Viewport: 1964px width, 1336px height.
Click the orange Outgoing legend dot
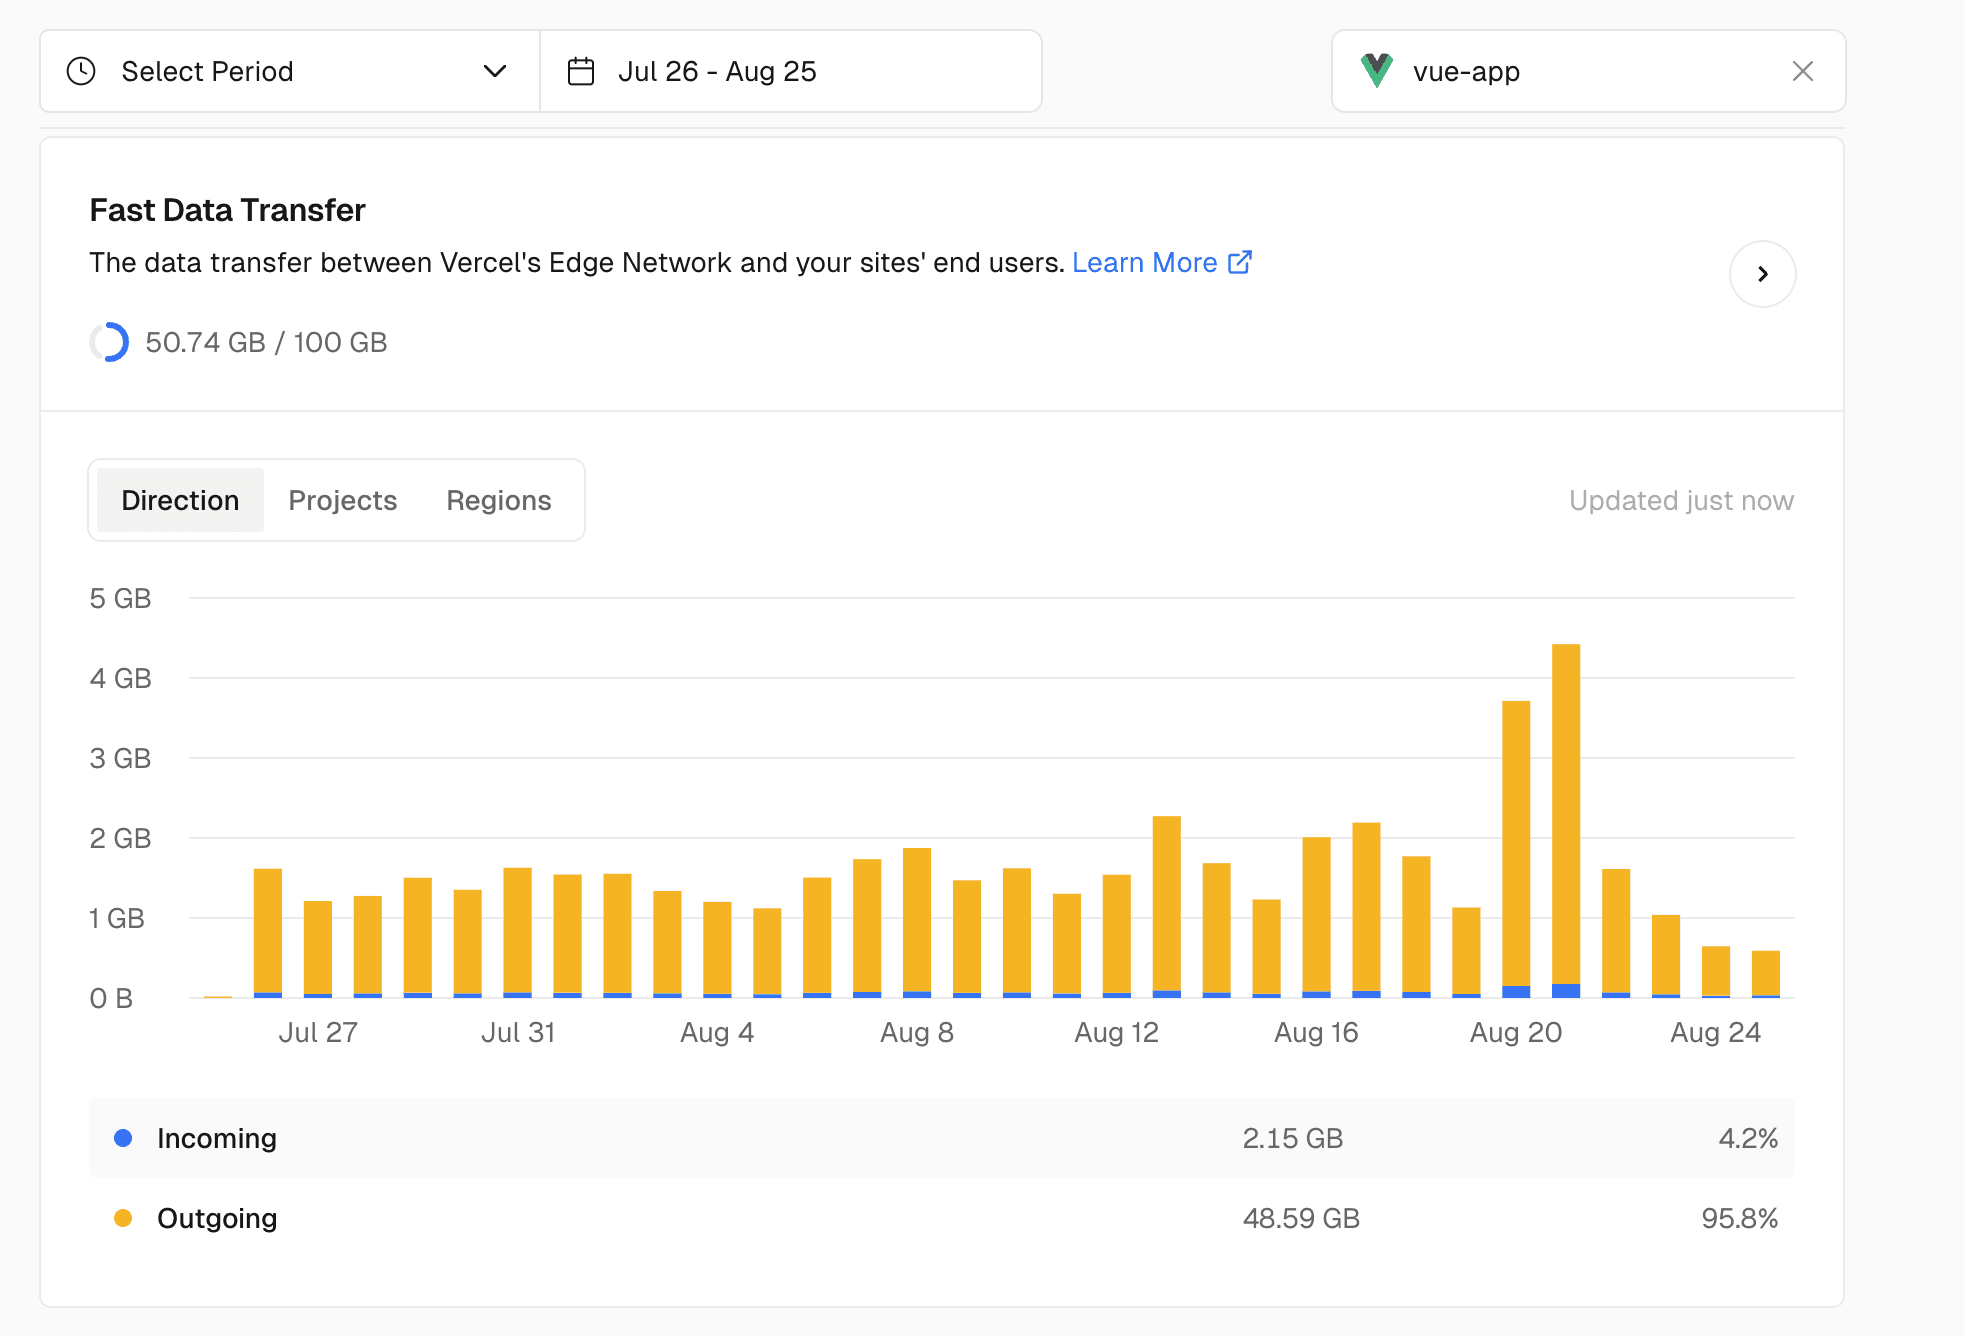coord(123,1218)
